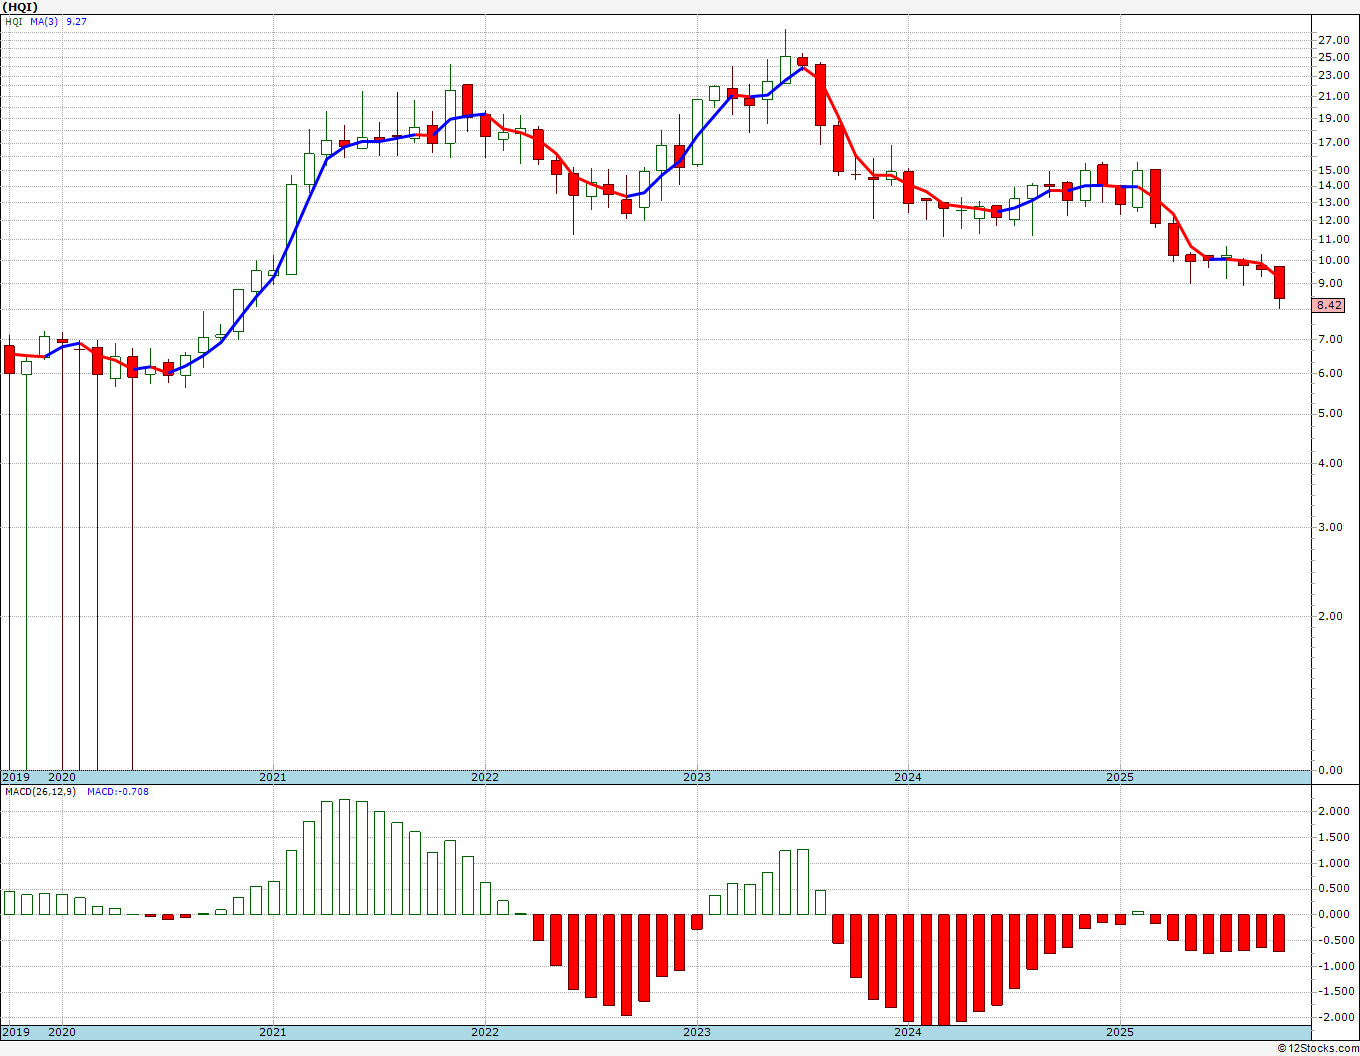This screenshot has width=1360, height=1056.
Task: Click the last red MACD histogram bar
Action: (x=1279, y=933)
